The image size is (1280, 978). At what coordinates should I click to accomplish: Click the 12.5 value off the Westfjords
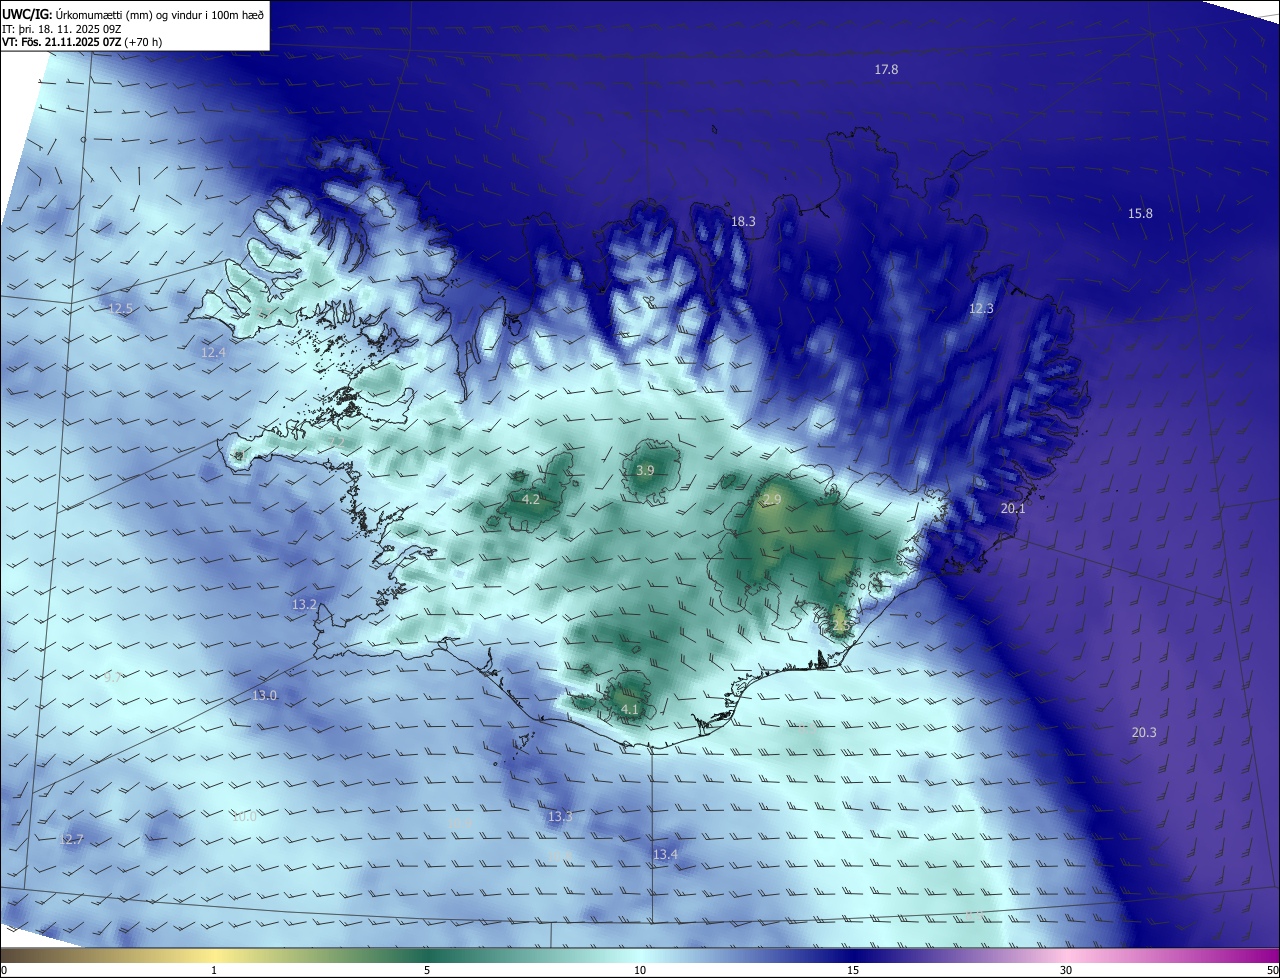[x=120, y=309]
